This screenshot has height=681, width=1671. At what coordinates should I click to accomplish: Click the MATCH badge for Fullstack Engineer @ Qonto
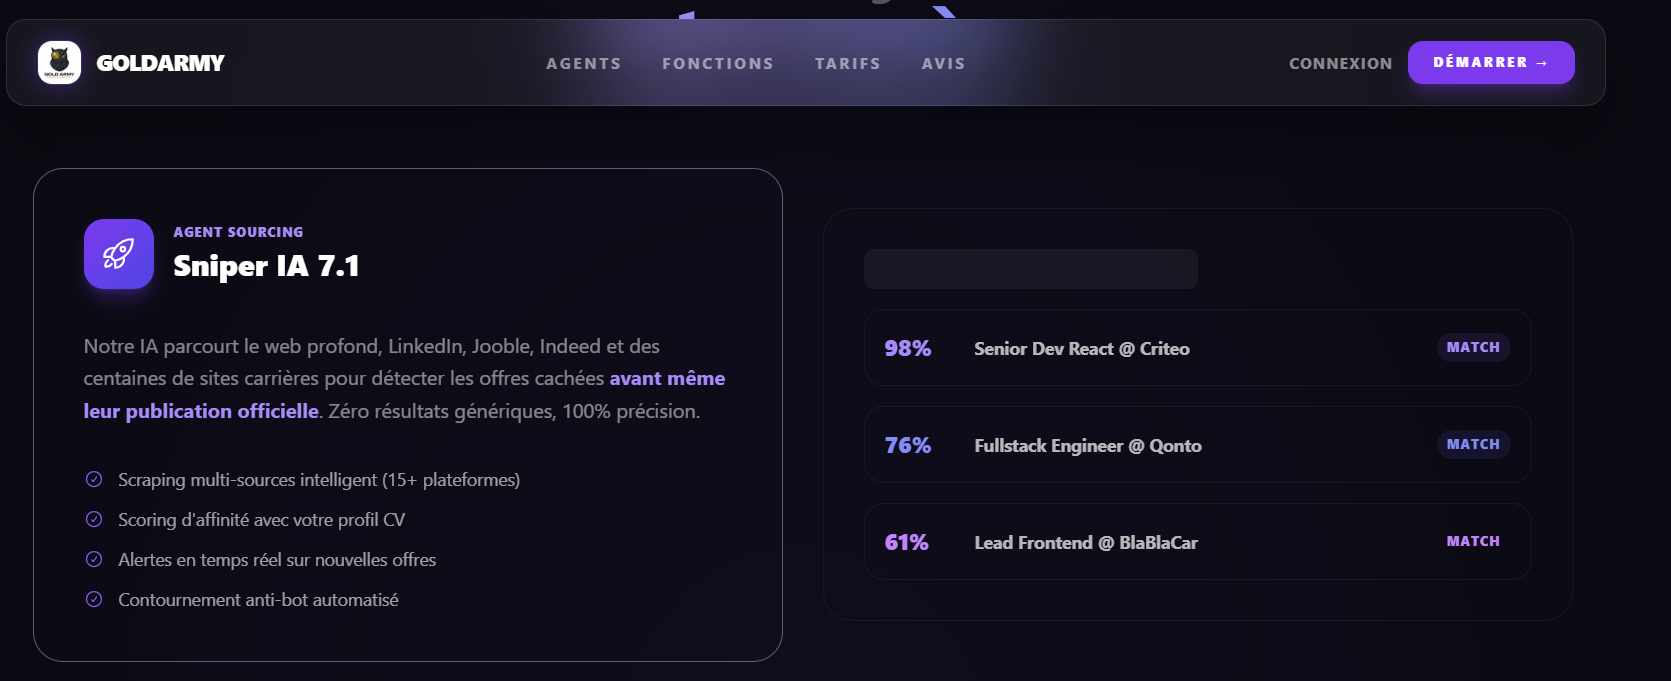pyautogui.click(x=1472, y=444)
